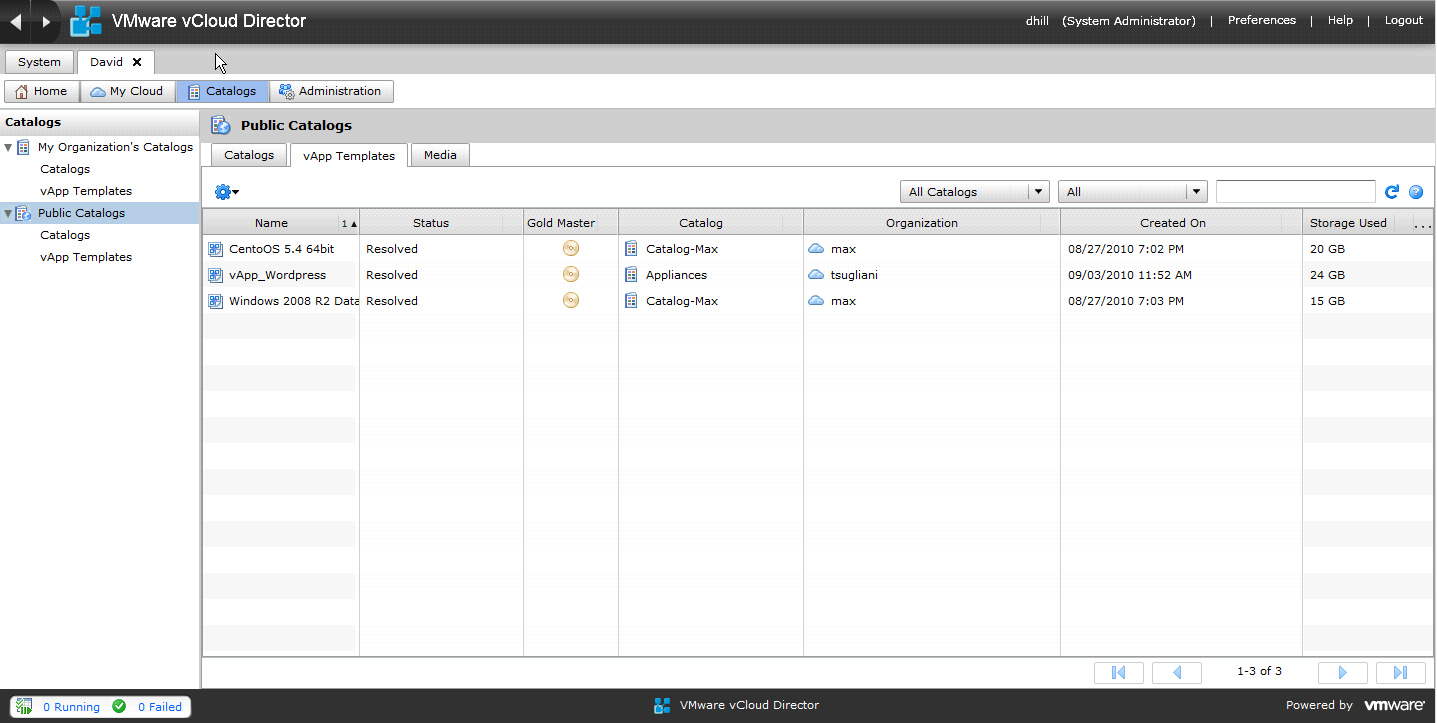Select Catalogs under Public Catalogs
The image size is (1437, 723).
65,235
